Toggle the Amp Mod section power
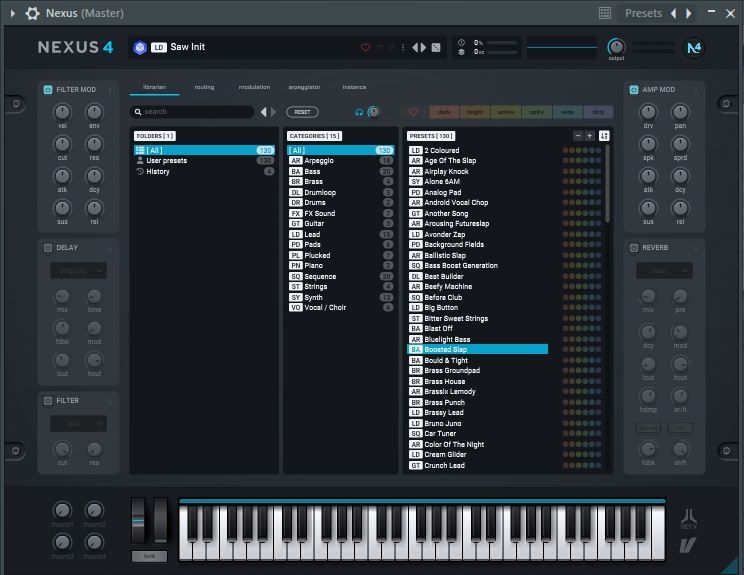The image size is (744, 575). tap(634, 90)
